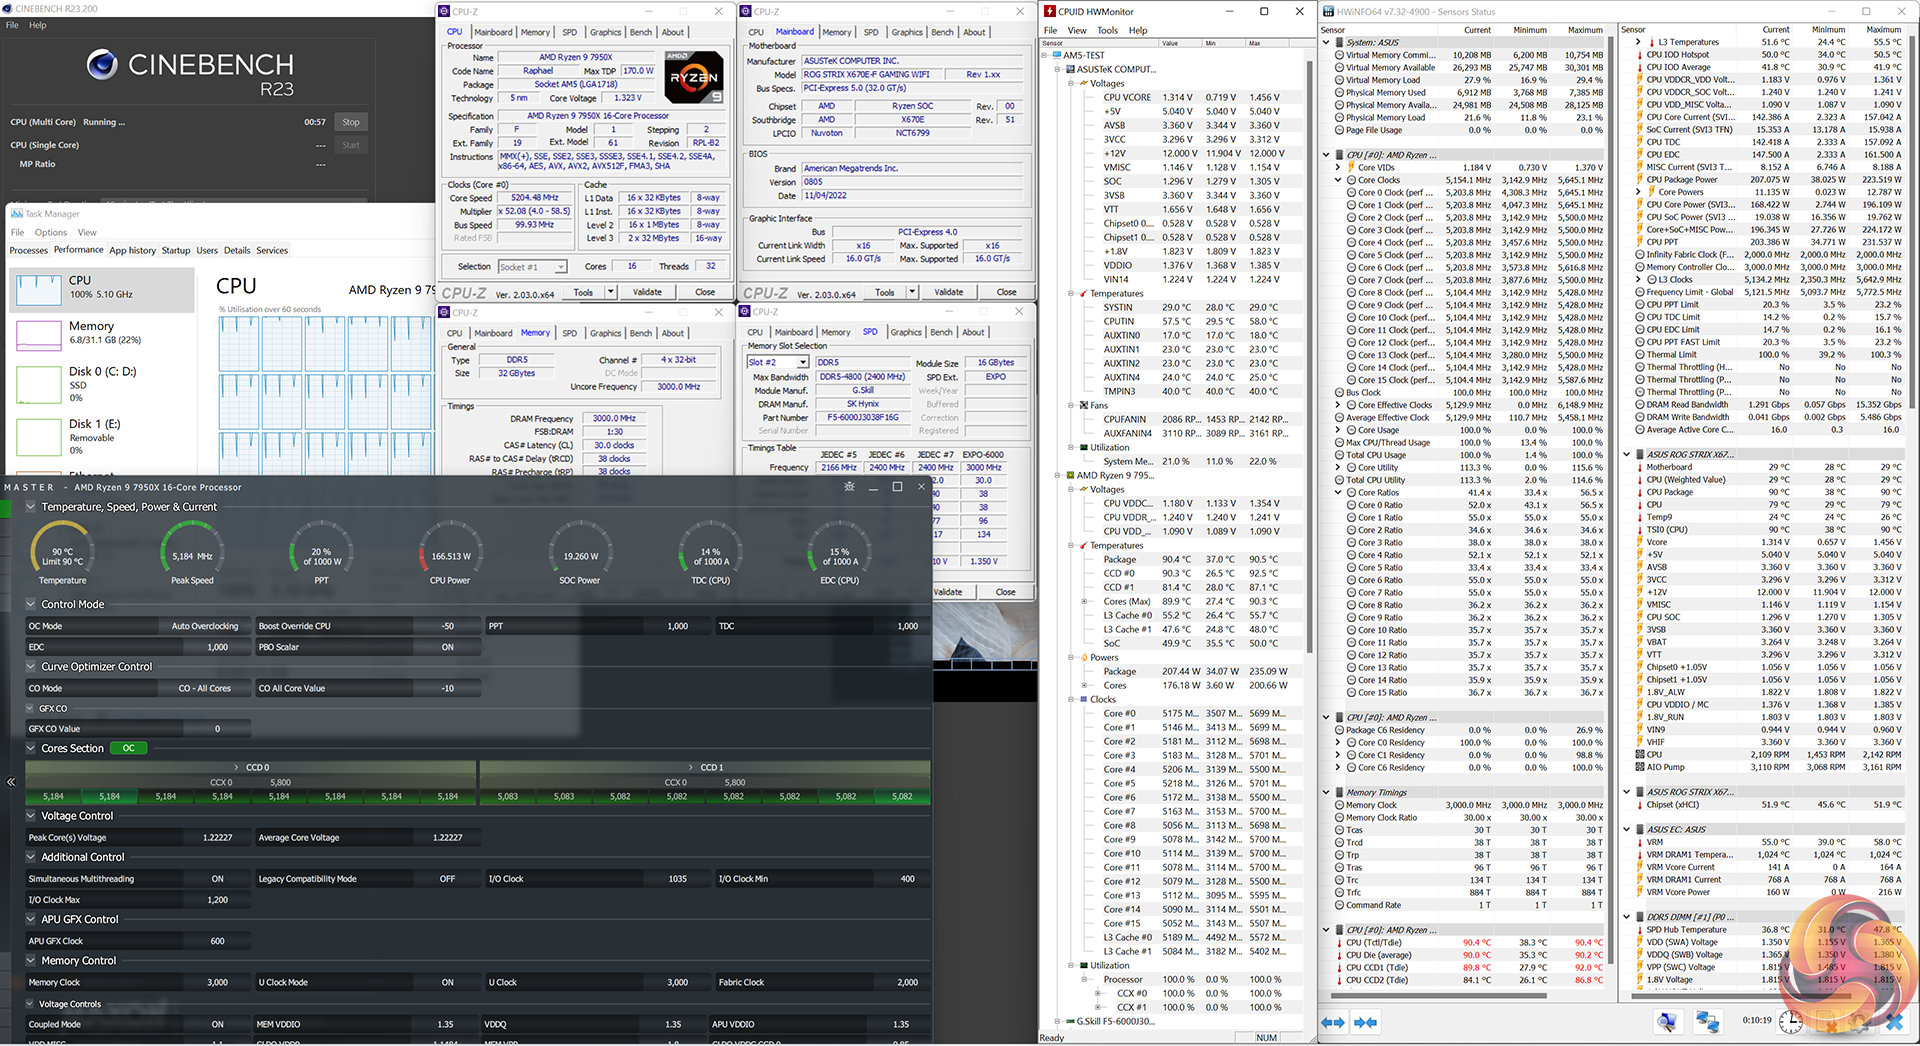The width and height of the screenshot is (1920, 1046).
Task: Click HWiNFO collapse columns arrows icon
Action: (x=1365, y=1022)
